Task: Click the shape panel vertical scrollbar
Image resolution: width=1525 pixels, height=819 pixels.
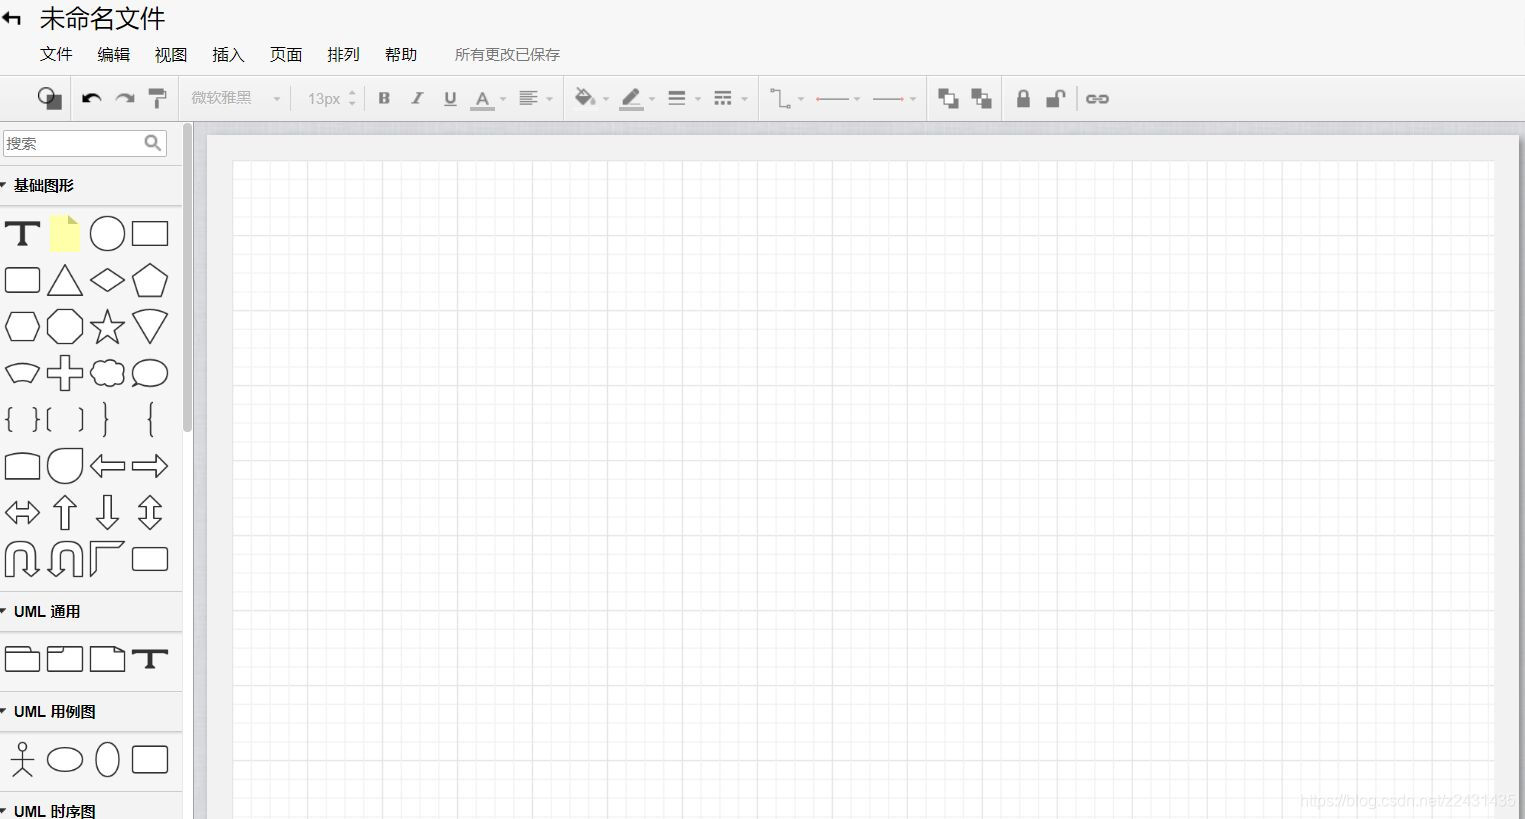Action: coord(187,278)
